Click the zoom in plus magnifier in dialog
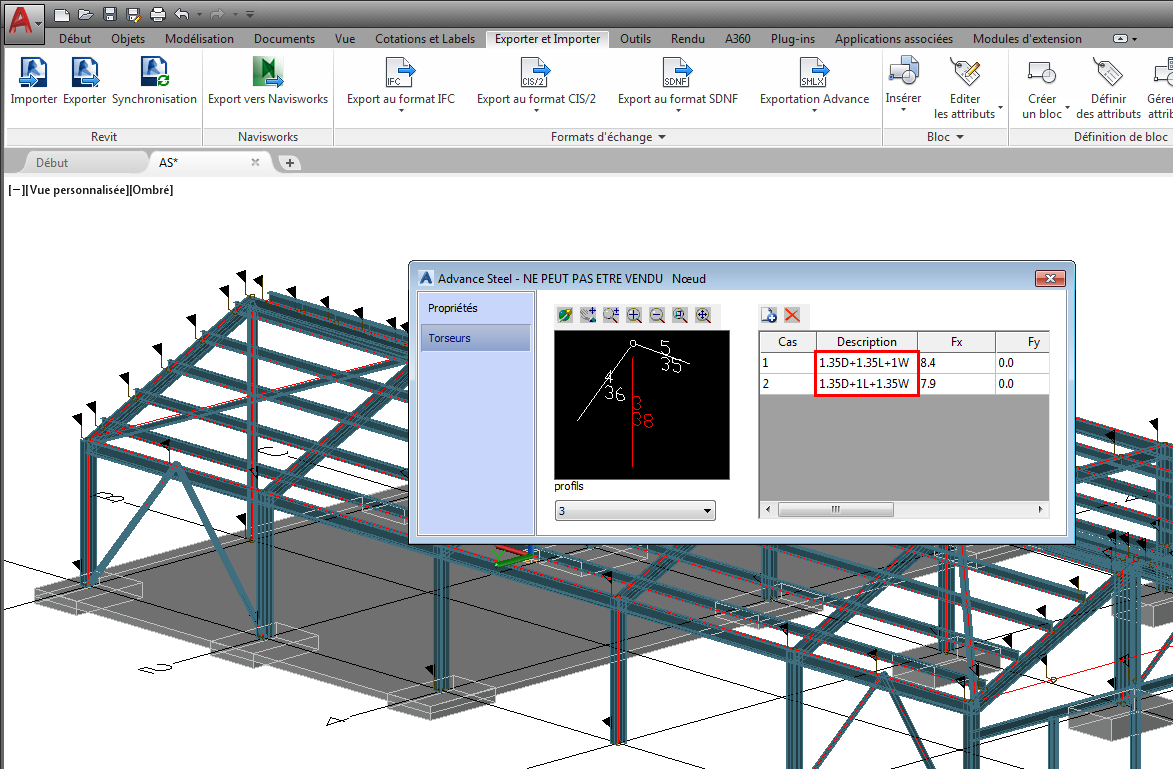The width and height of the screenshot is (1173, 769). click(x=634, y=315)
